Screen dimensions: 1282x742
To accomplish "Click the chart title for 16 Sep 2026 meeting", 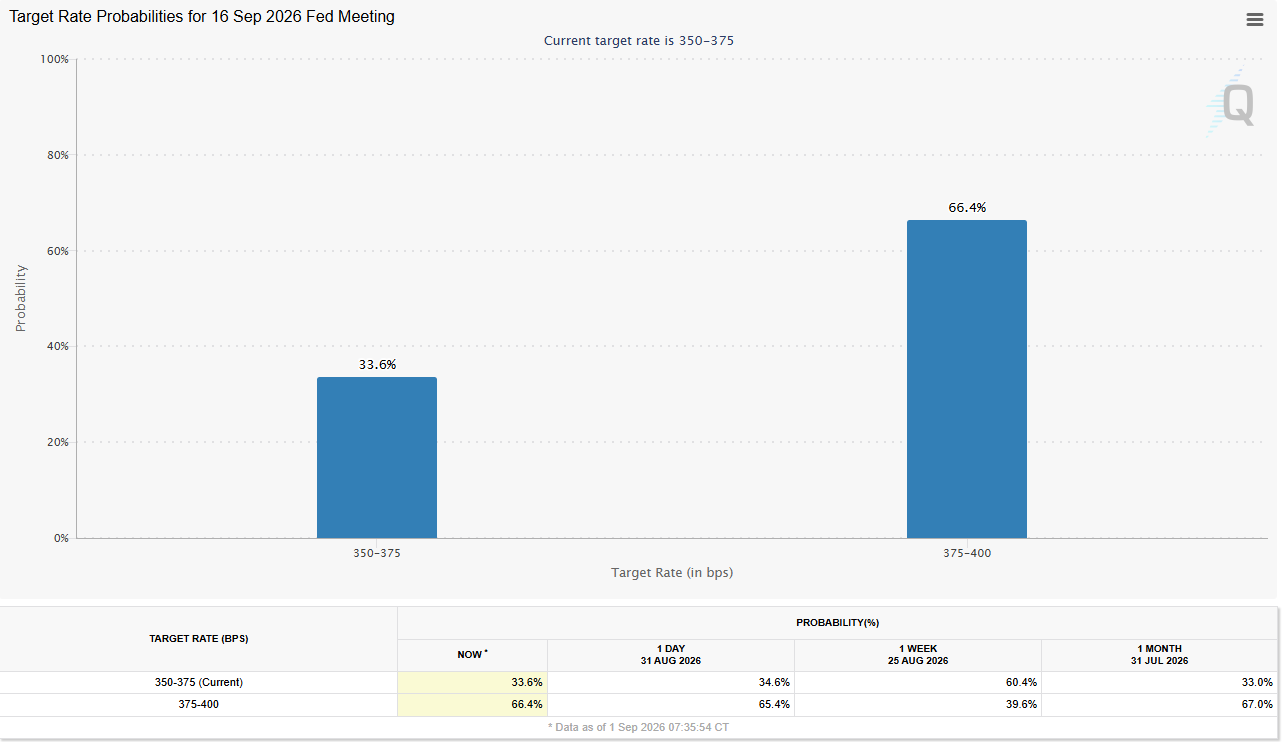I will pos(202,17).
